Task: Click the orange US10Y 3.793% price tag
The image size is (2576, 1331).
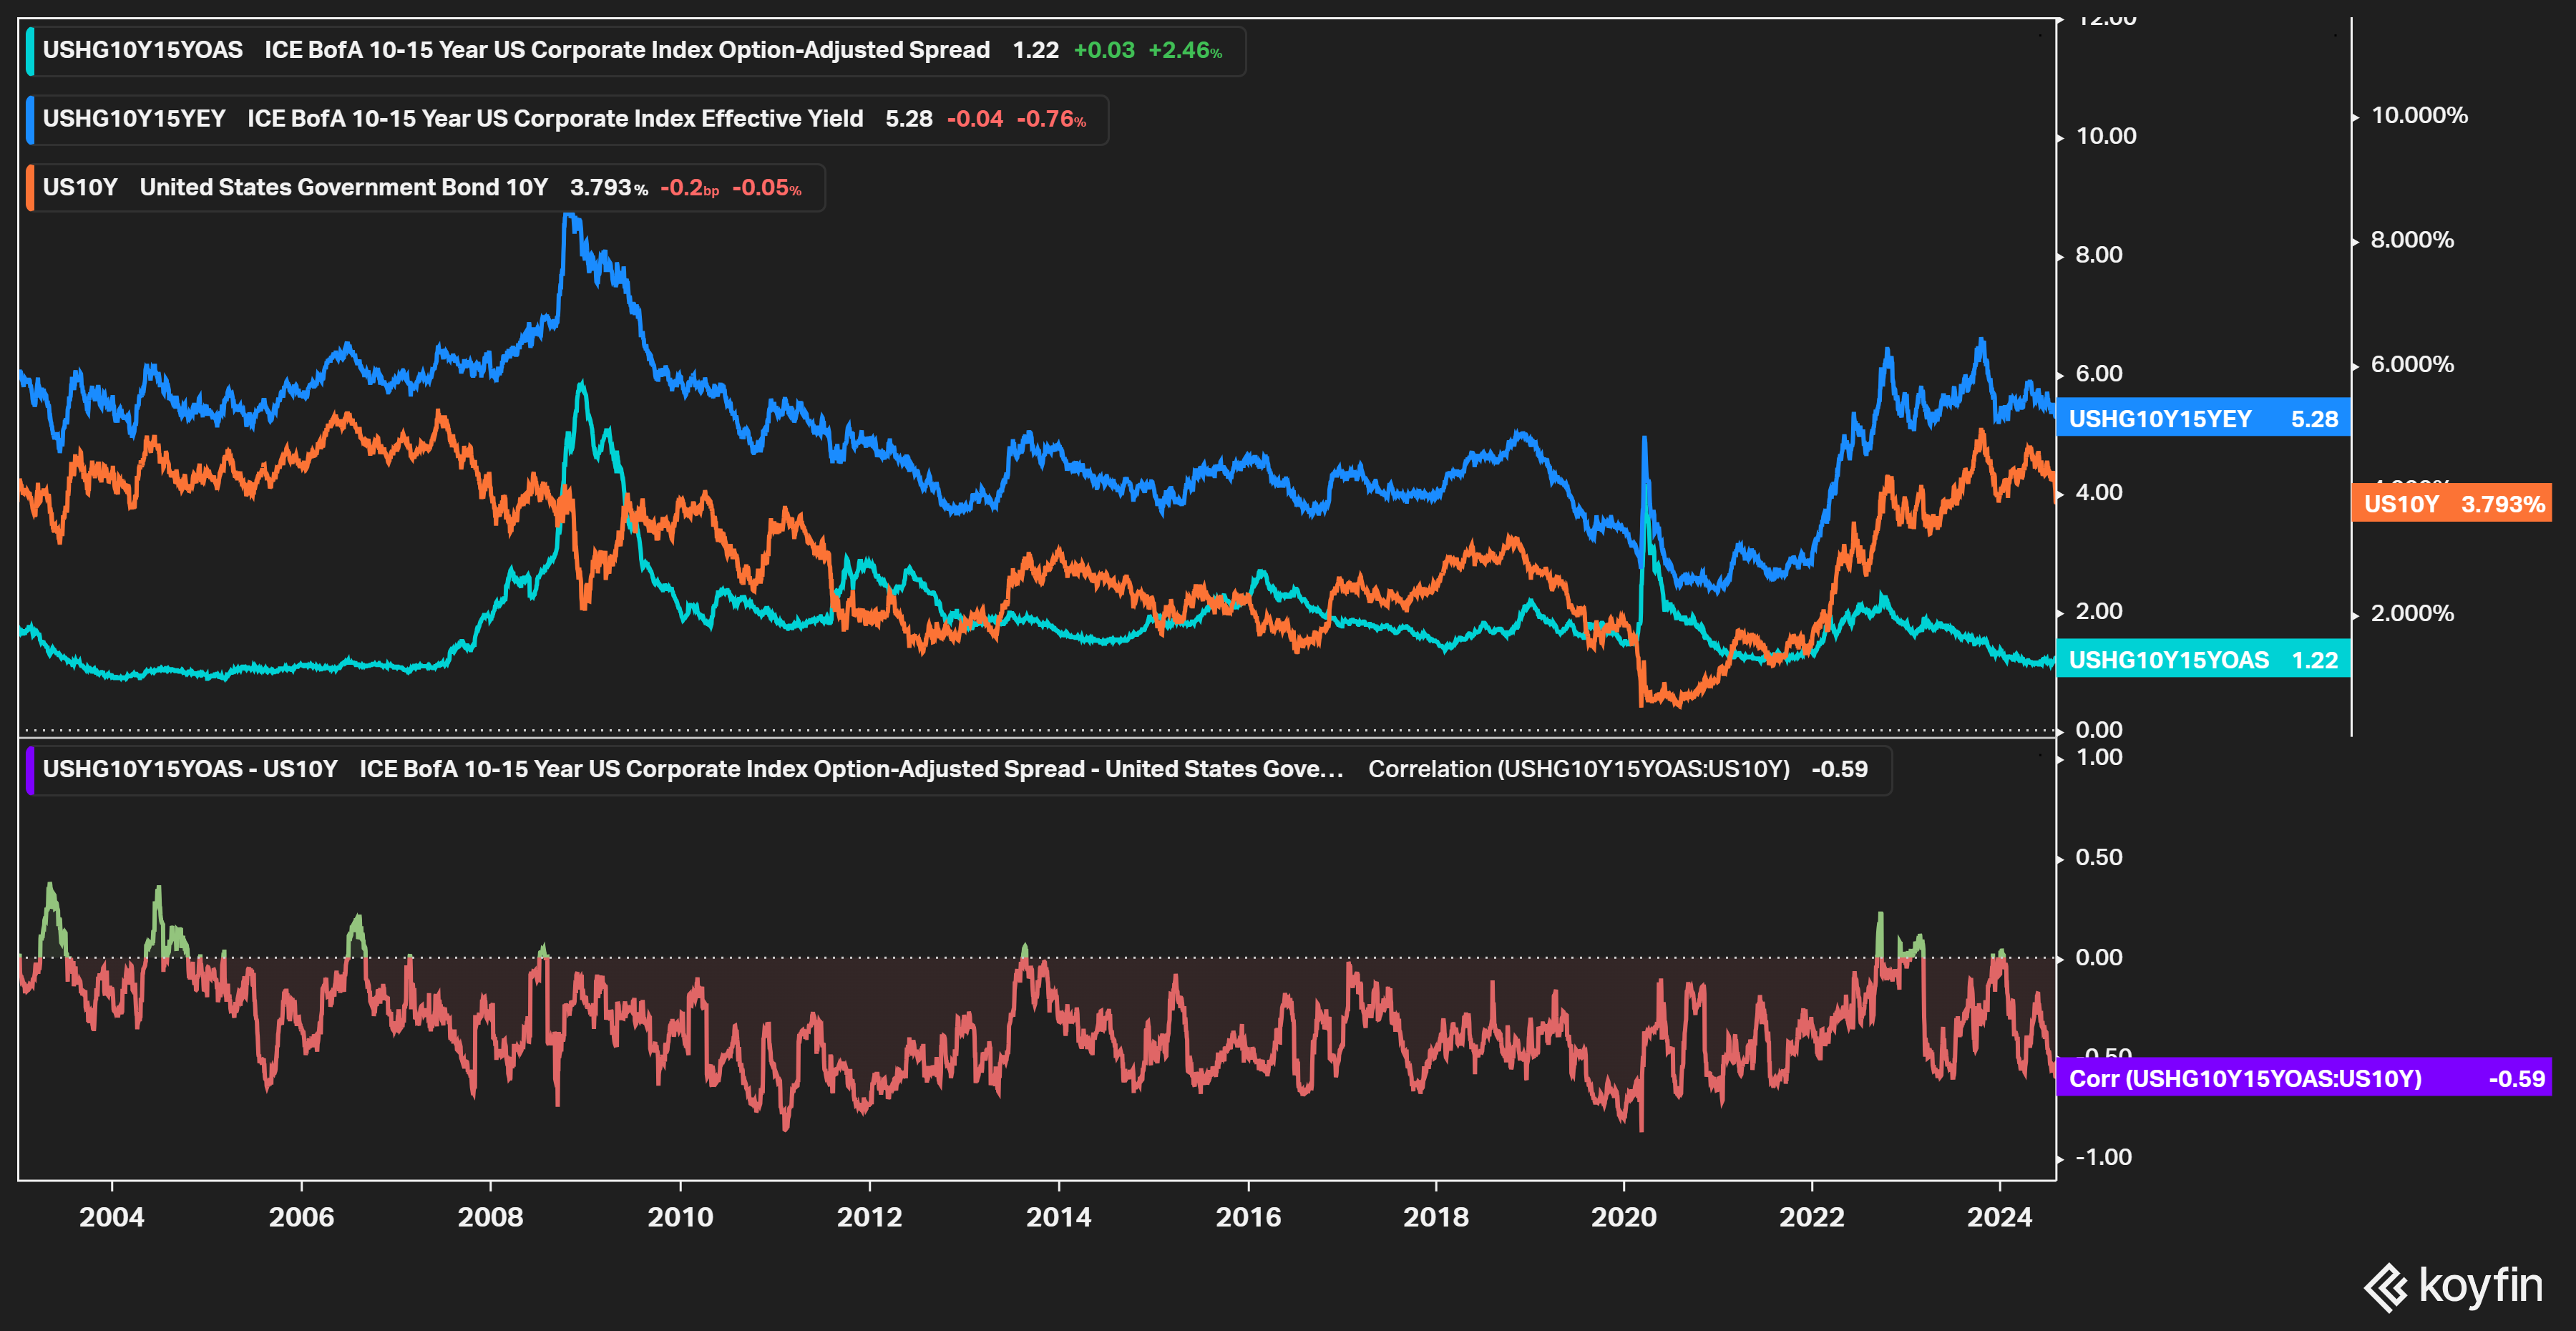Action: tap(2452, 504)
